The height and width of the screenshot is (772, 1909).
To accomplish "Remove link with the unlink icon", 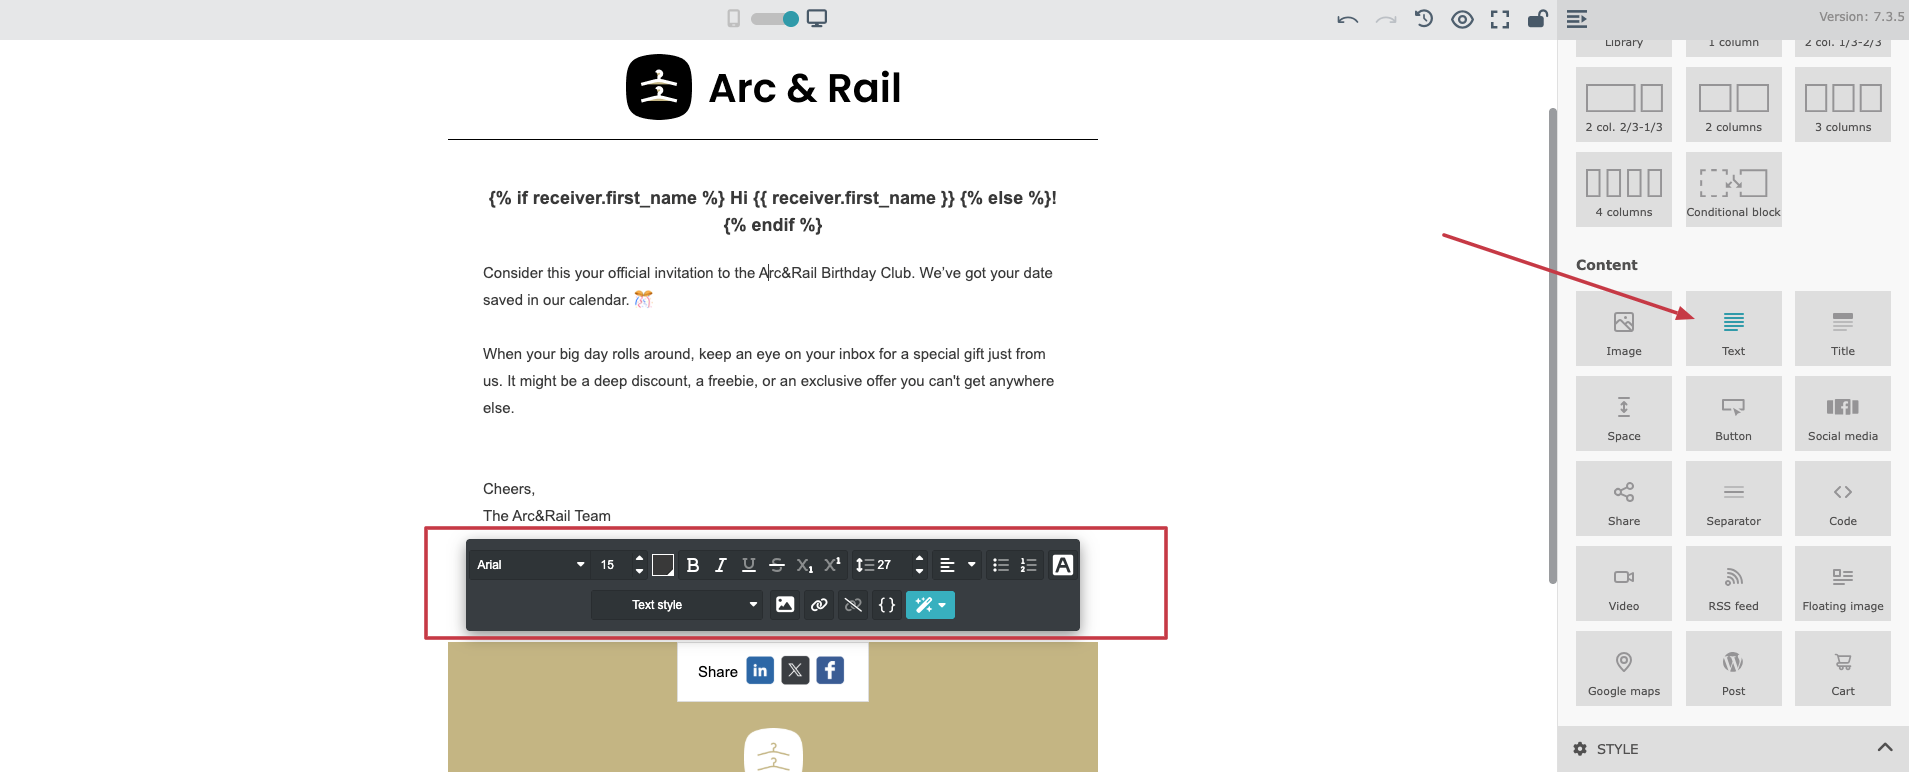I will point(853,605).
